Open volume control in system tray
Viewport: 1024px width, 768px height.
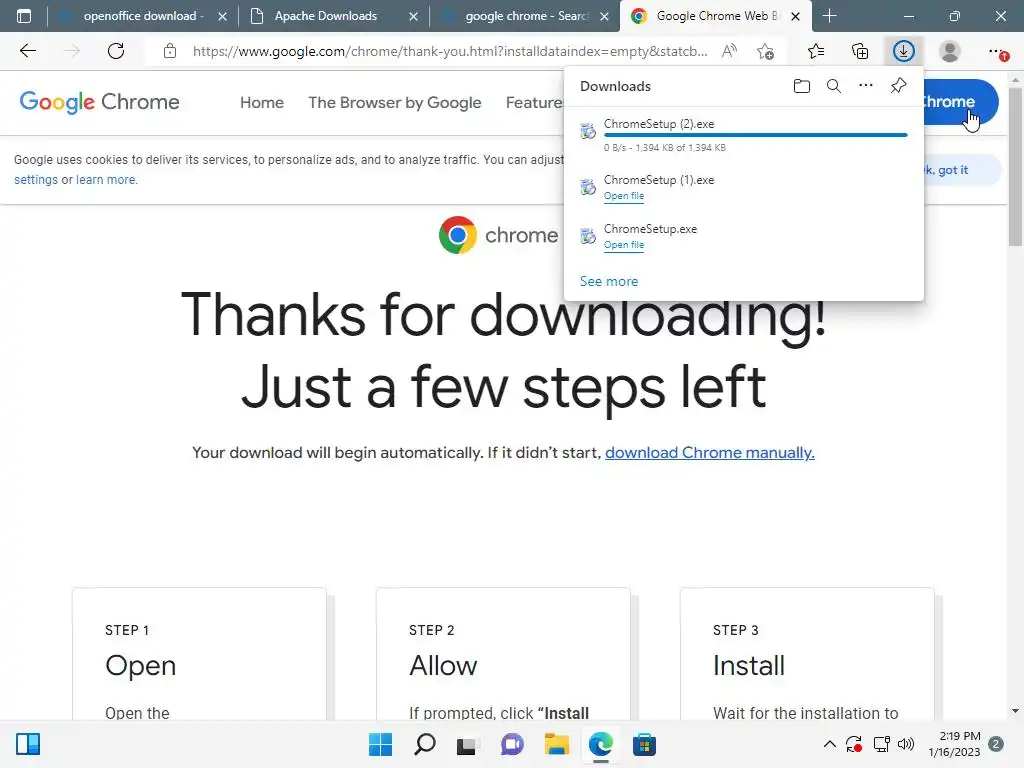906,744
